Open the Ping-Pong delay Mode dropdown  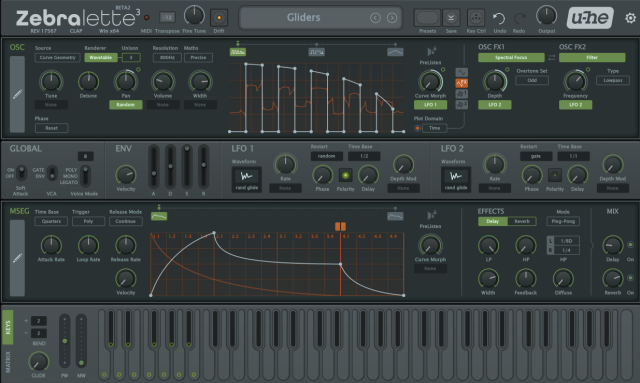tap(563, 221)
